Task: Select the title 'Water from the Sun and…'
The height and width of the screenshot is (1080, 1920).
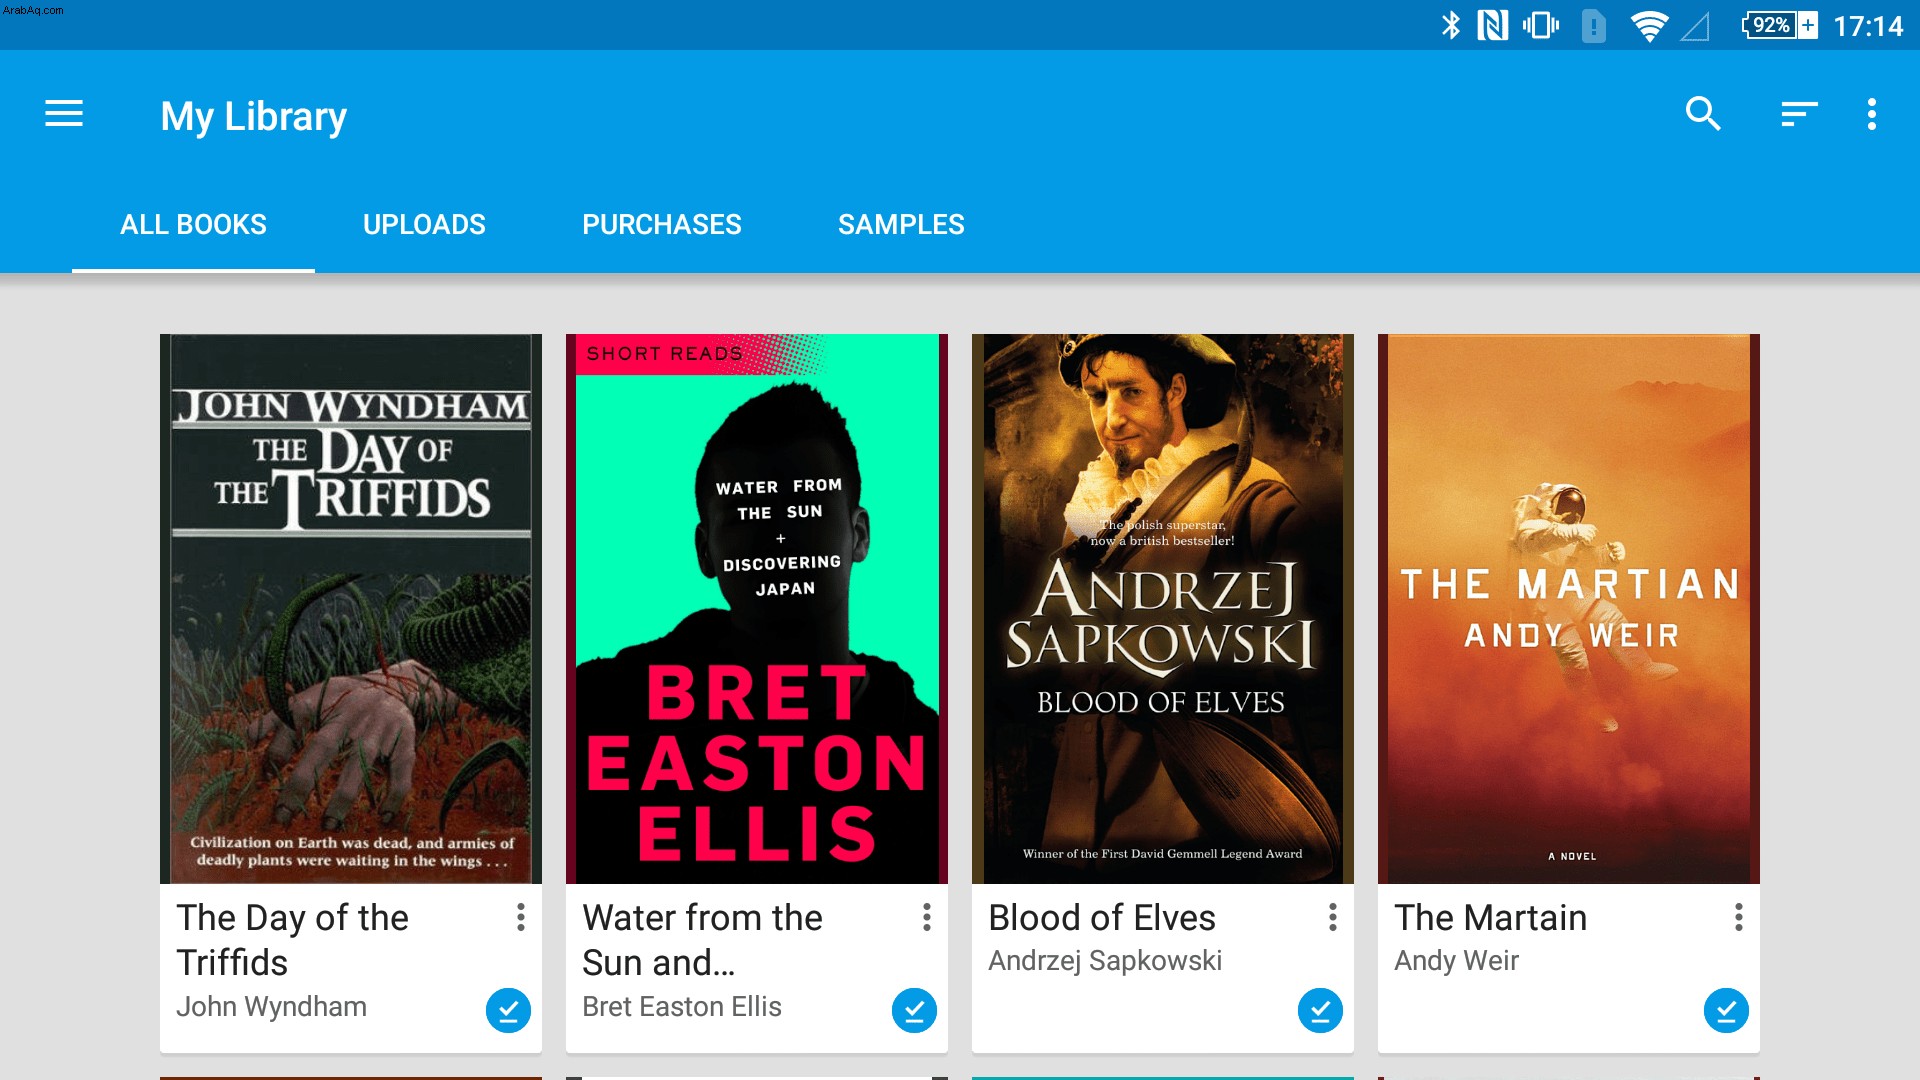Action: 702,940
